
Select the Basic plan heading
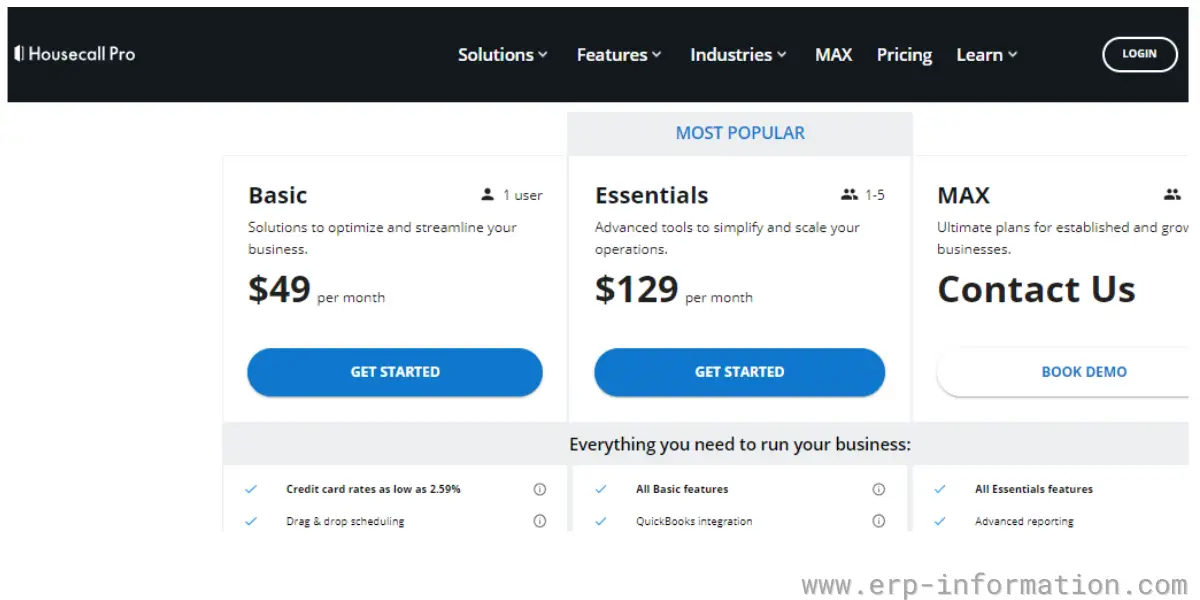click(278, 195)
